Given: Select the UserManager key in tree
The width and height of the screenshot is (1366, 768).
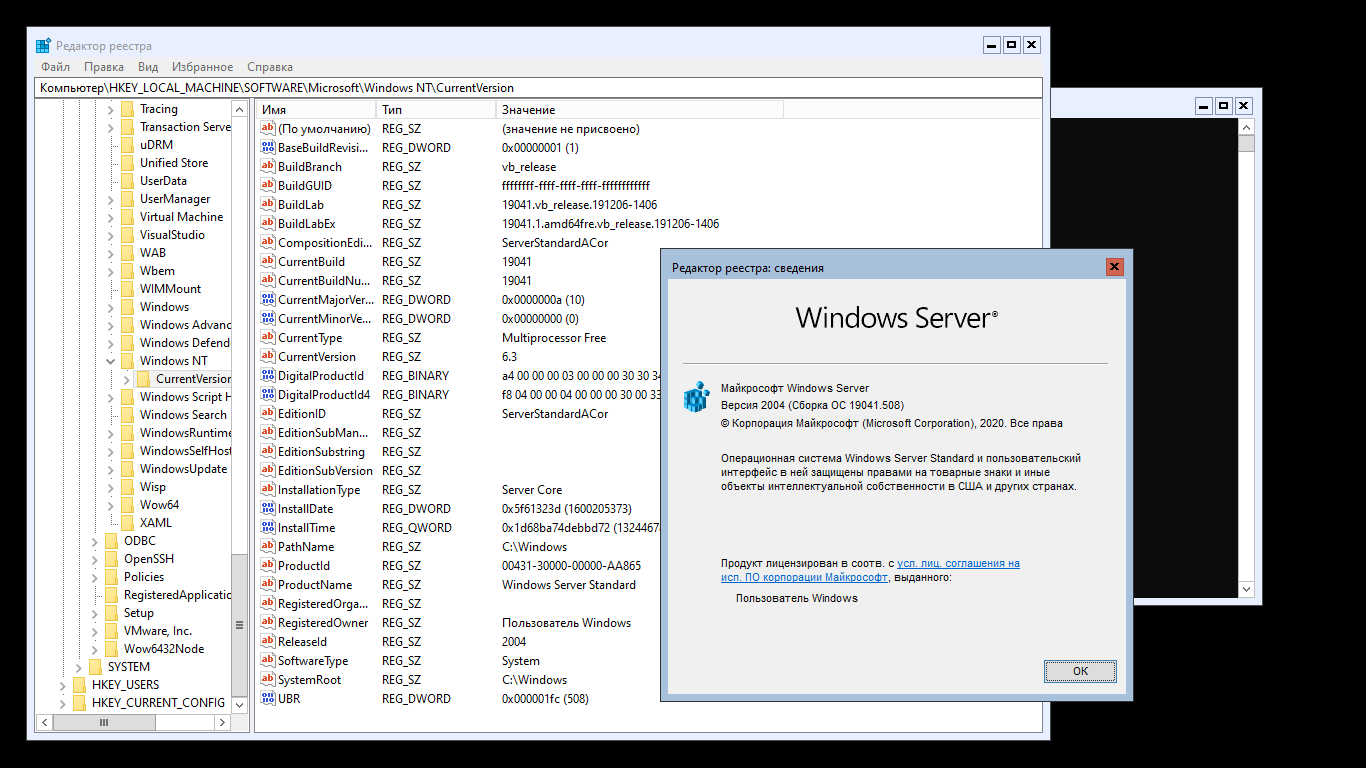Looking at the screenshot, I should tap(175, 199).
